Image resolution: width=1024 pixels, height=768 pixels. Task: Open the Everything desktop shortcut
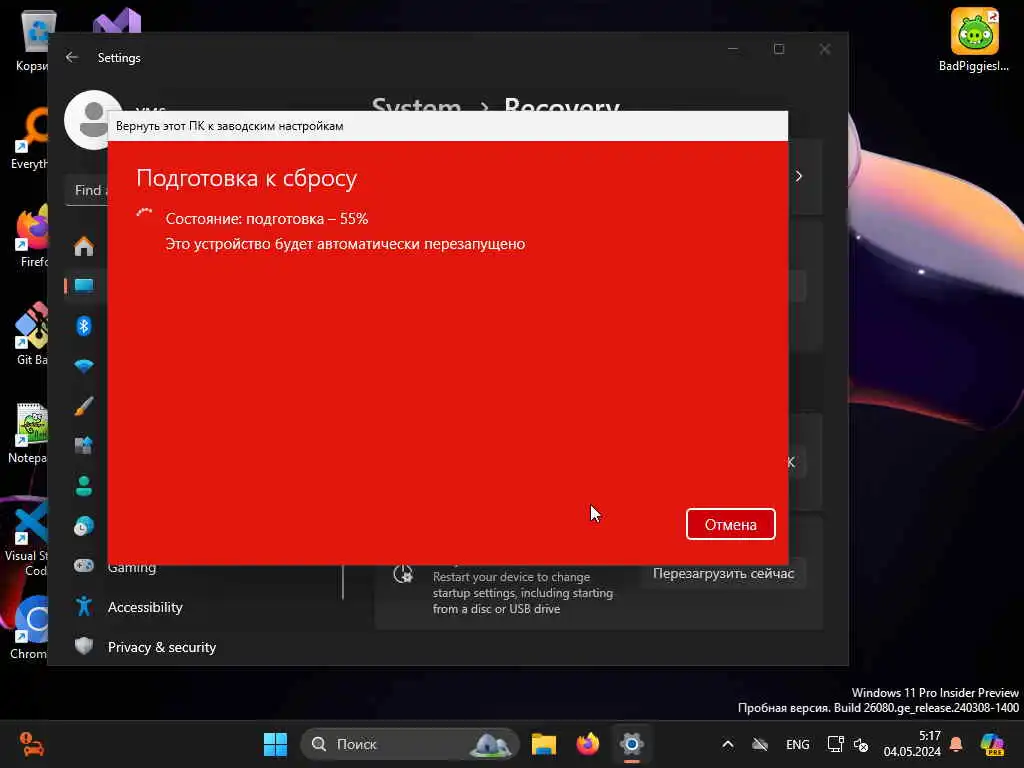coord(29,137)
